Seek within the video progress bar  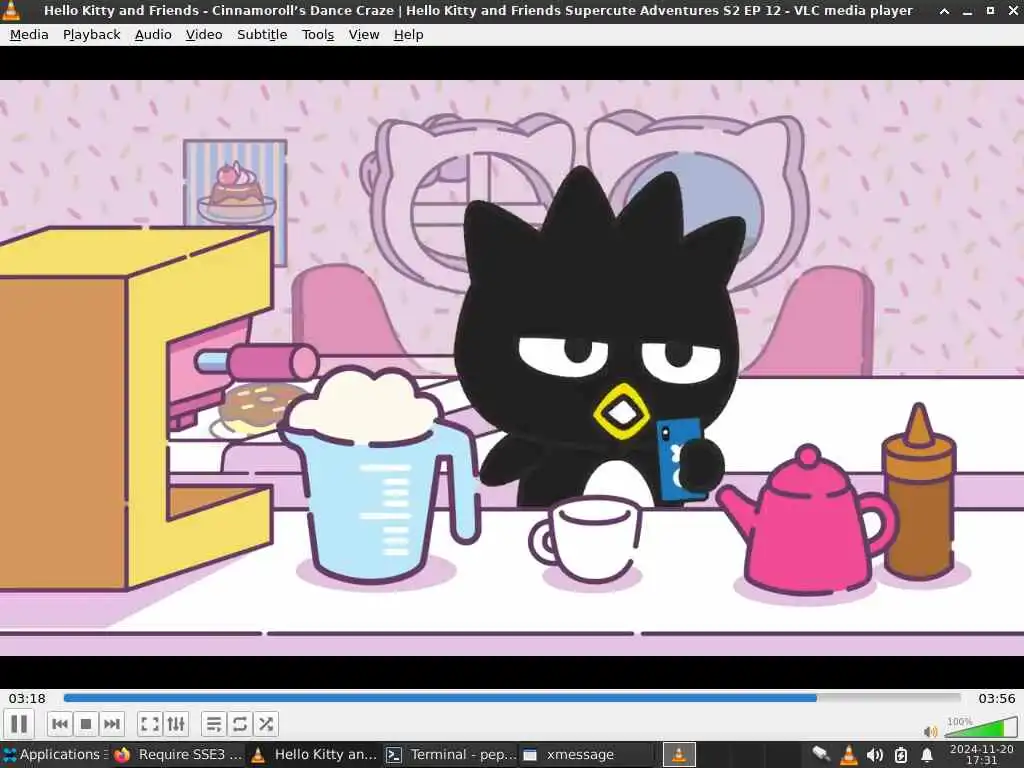pos(512,697)
